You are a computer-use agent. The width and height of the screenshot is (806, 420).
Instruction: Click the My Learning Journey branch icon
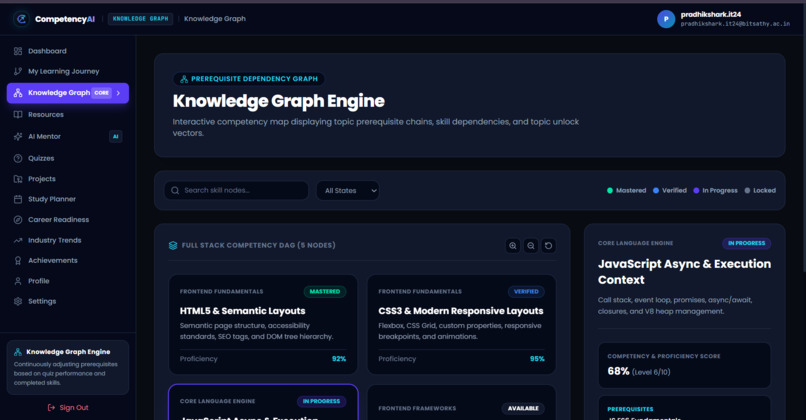18,71
